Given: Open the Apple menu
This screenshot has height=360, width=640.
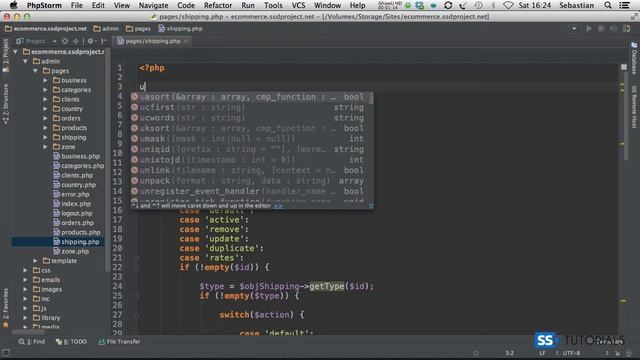Looking at the screenshot, I should point(13,5).
